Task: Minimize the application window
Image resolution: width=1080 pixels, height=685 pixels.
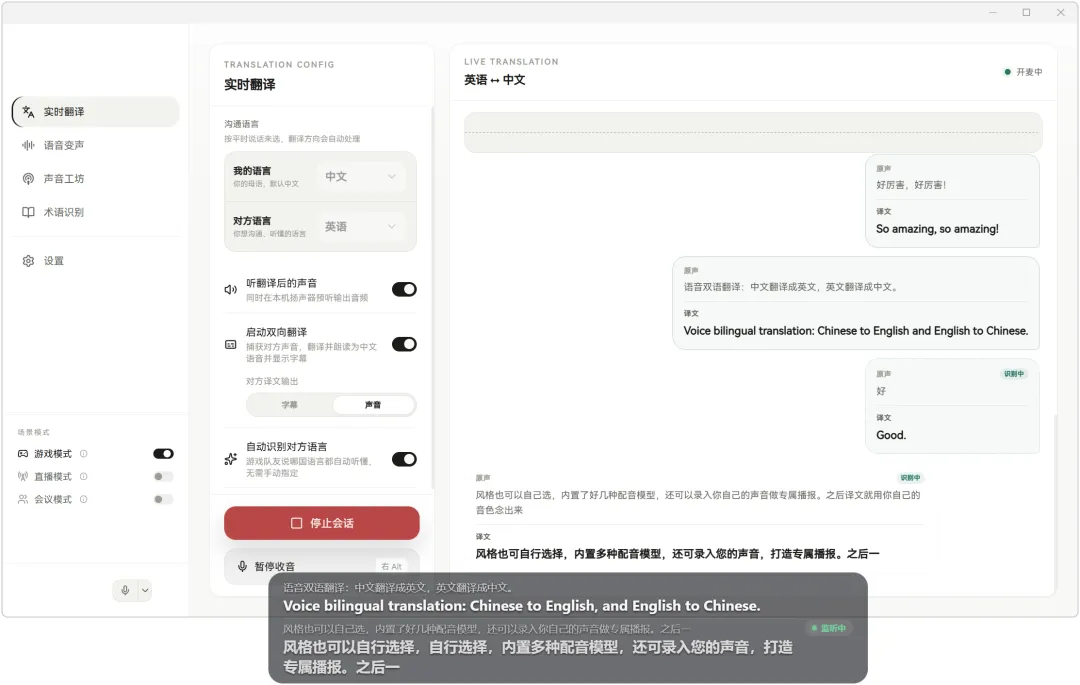Action: click(993, 12)
